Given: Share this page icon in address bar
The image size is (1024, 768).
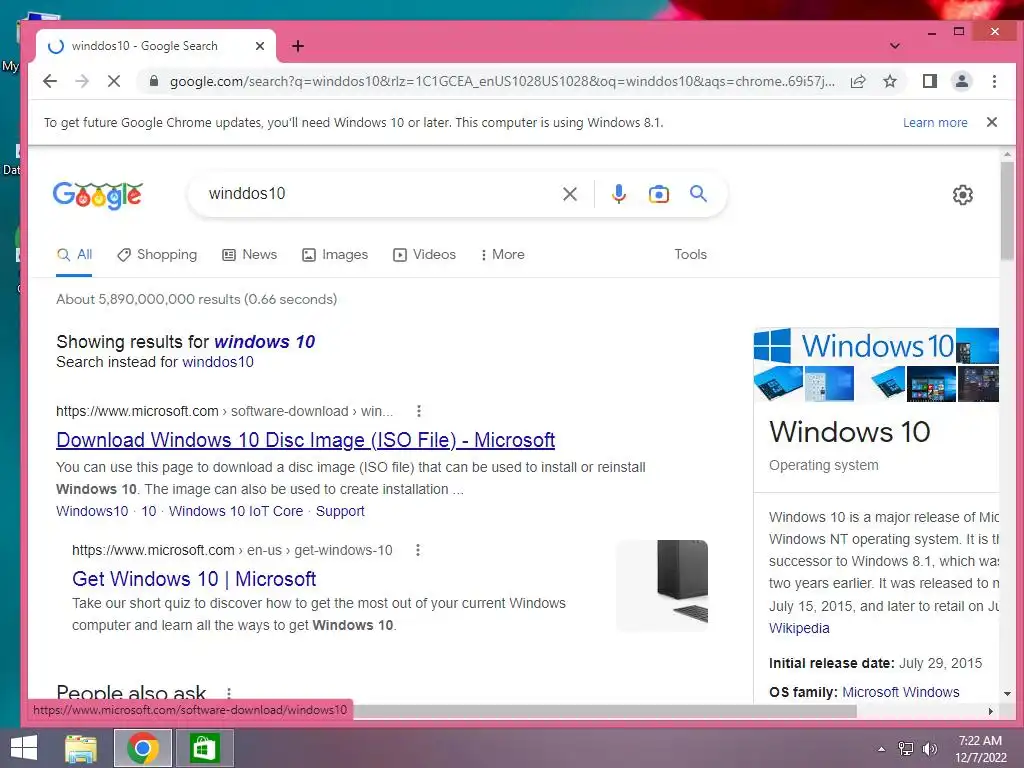Looking at the screenshot, I should click(x=857, y=81).
